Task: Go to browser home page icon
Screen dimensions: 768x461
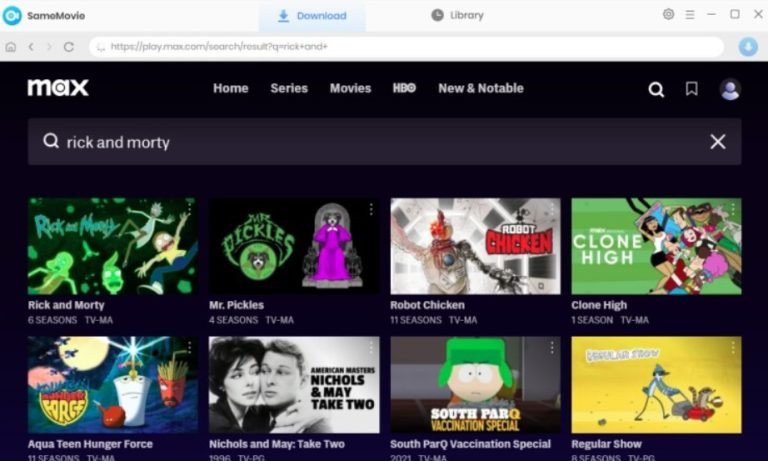Action: 11,47
